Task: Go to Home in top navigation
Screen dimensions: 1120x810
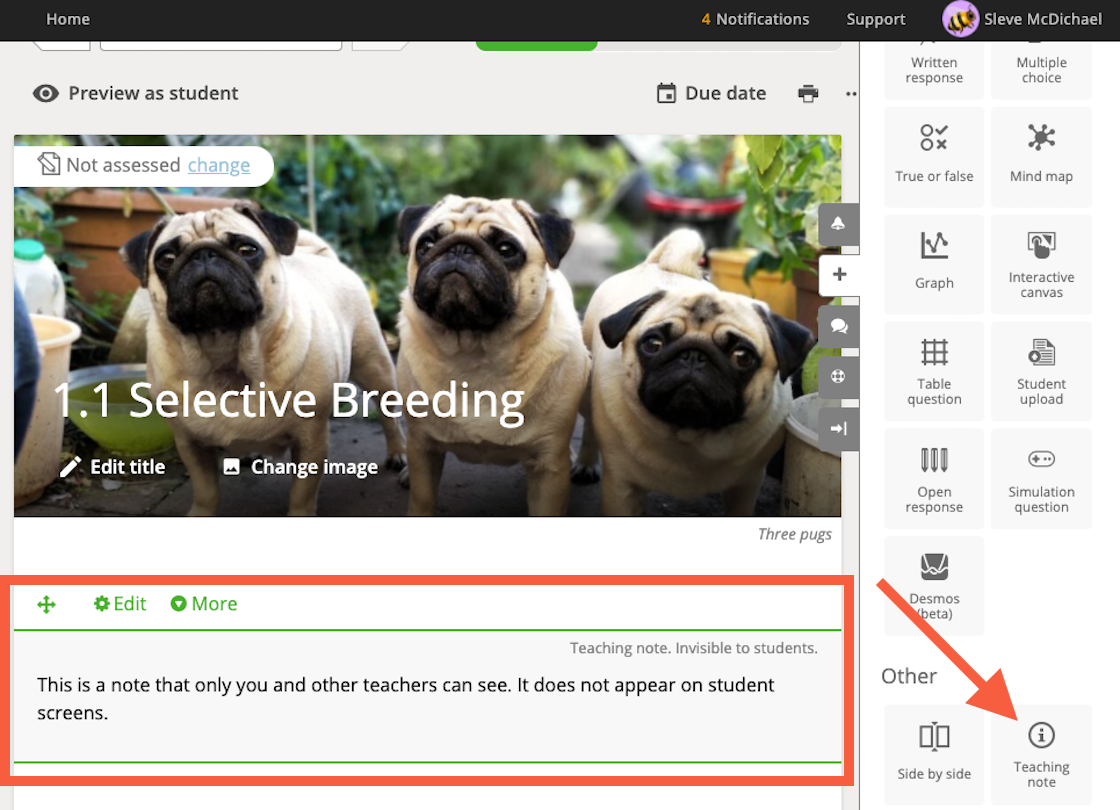Action: [x=68, y=19]
